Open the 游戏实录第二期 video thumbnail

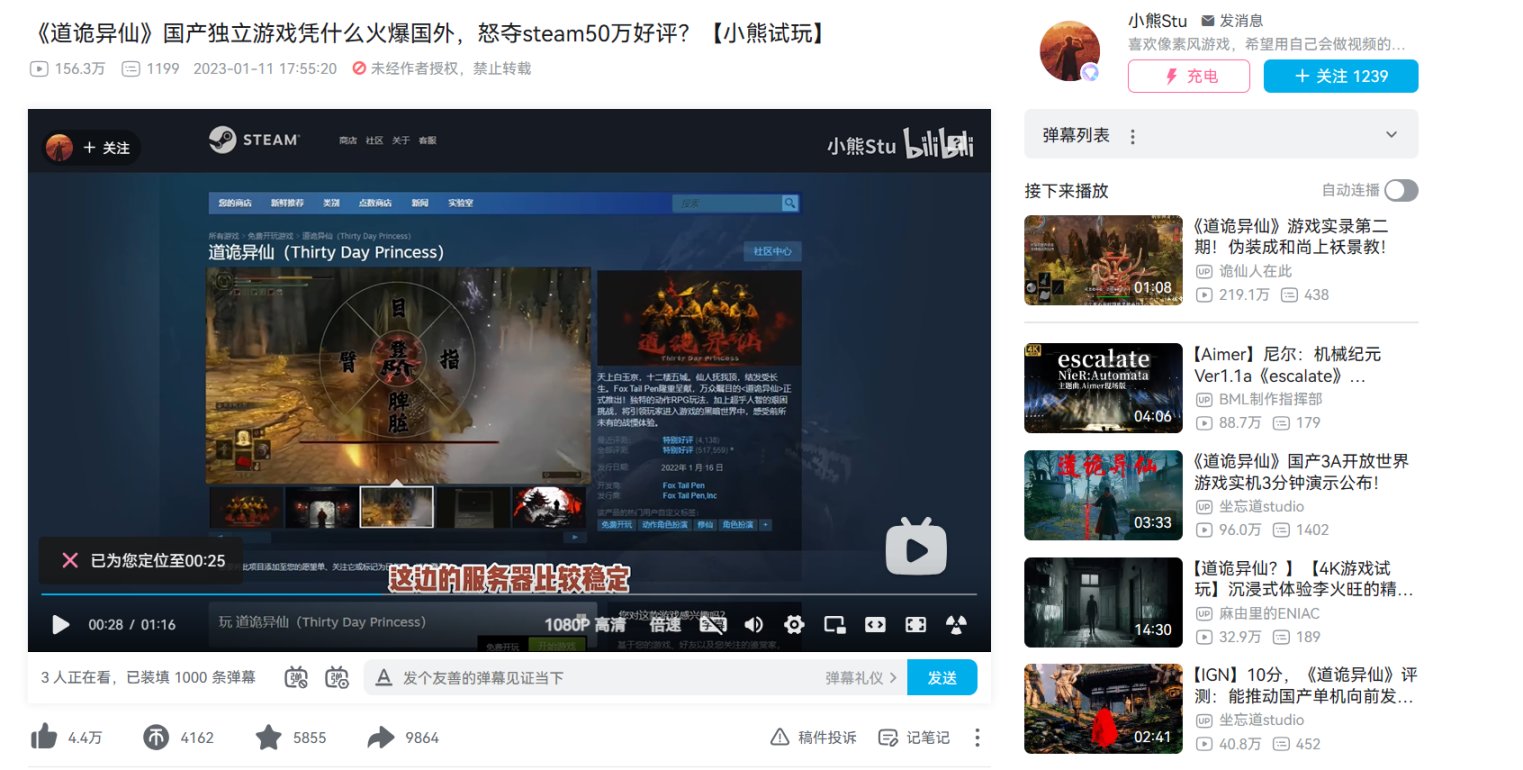coord(1103,260)
